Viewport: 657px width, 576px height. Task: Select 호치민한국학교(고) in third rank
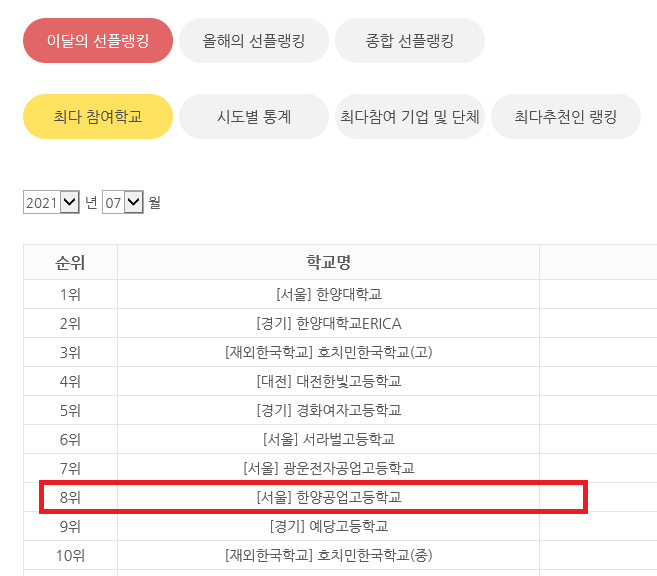tap(328, 352)
